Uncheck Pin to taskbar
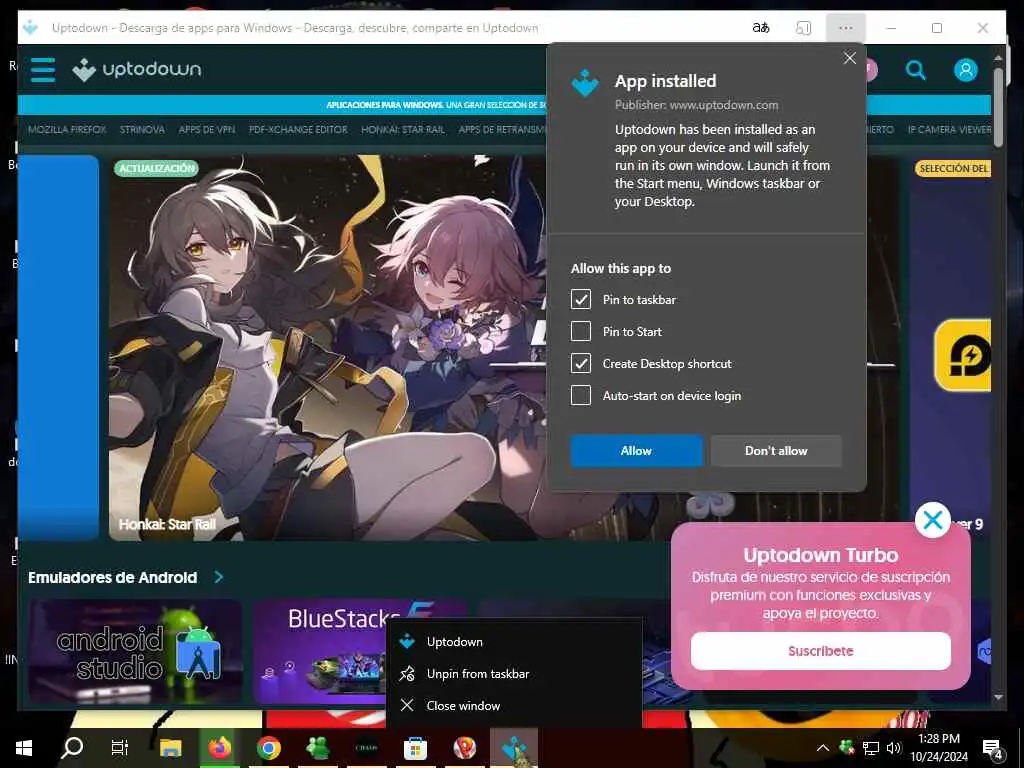The width and height of the screenshot is (1024, 768). pyautogui.click(x=581, y=300)
